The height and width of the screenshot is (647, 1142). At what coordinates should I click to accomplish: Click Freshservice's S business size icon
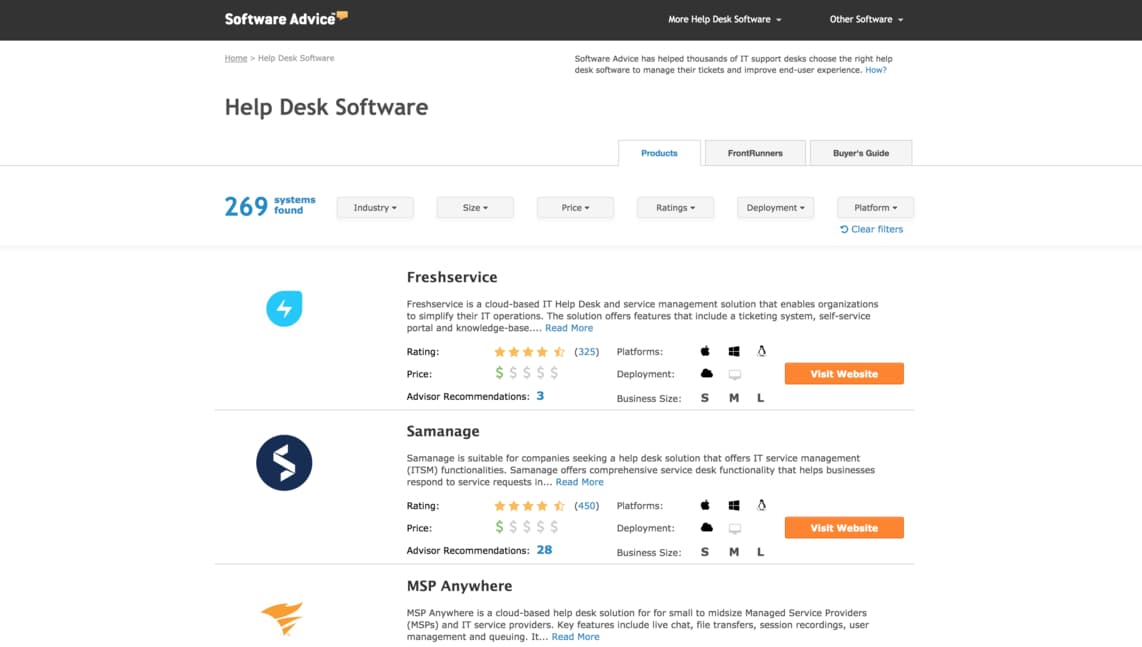click(x=704, y=398)
